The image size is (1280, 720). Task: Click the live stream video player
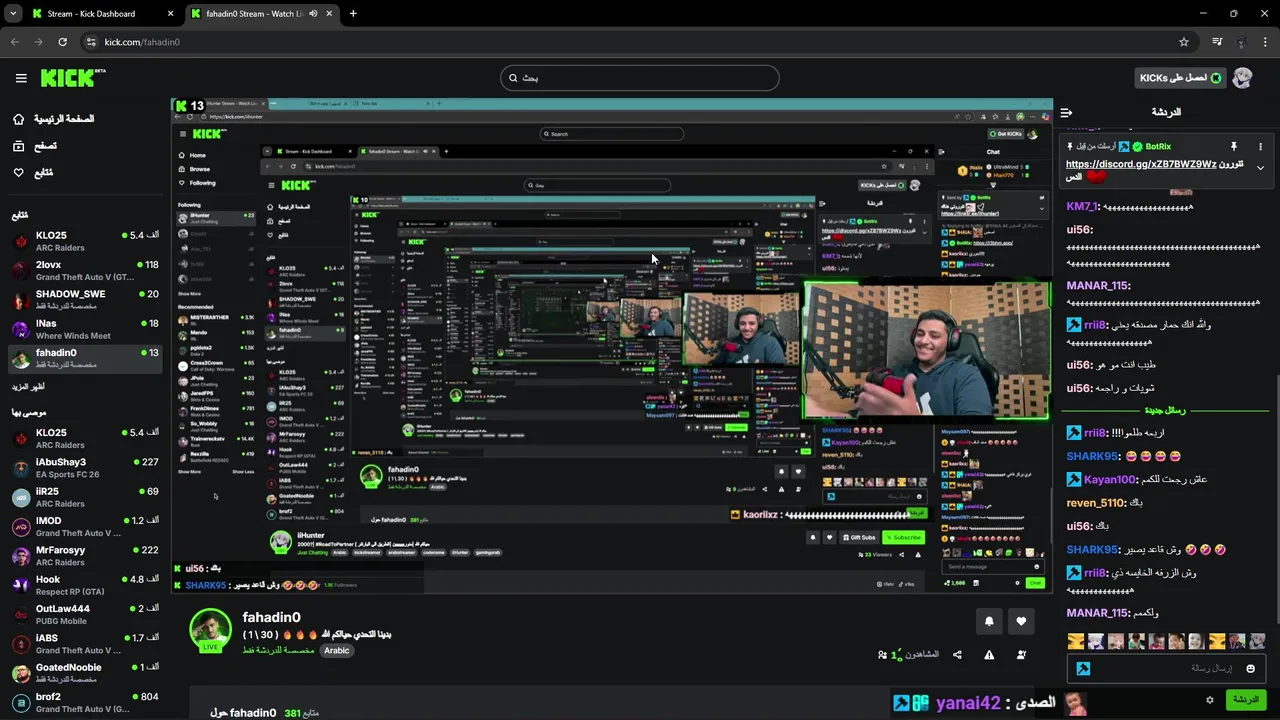click(x=612, y=346)
